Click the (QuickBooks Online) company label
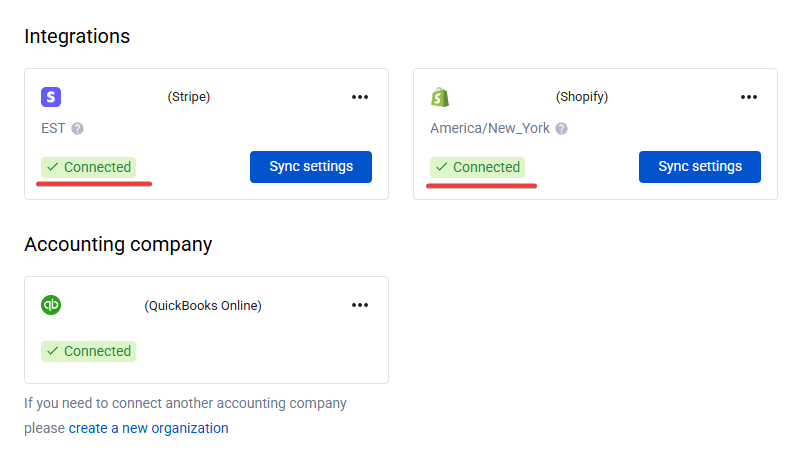Image resolution: width=786 pixels, height=455 pixels. coord(203,305)
